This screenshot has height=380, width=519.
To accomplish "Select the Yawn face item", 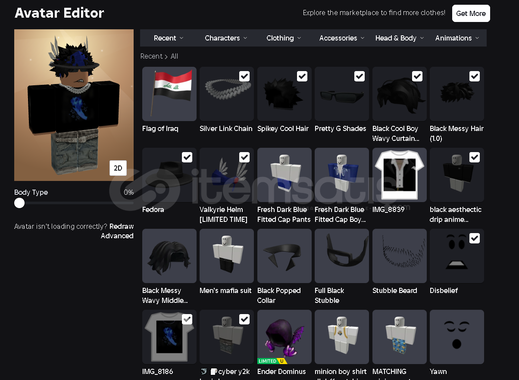I will click(x=457, y=337).
